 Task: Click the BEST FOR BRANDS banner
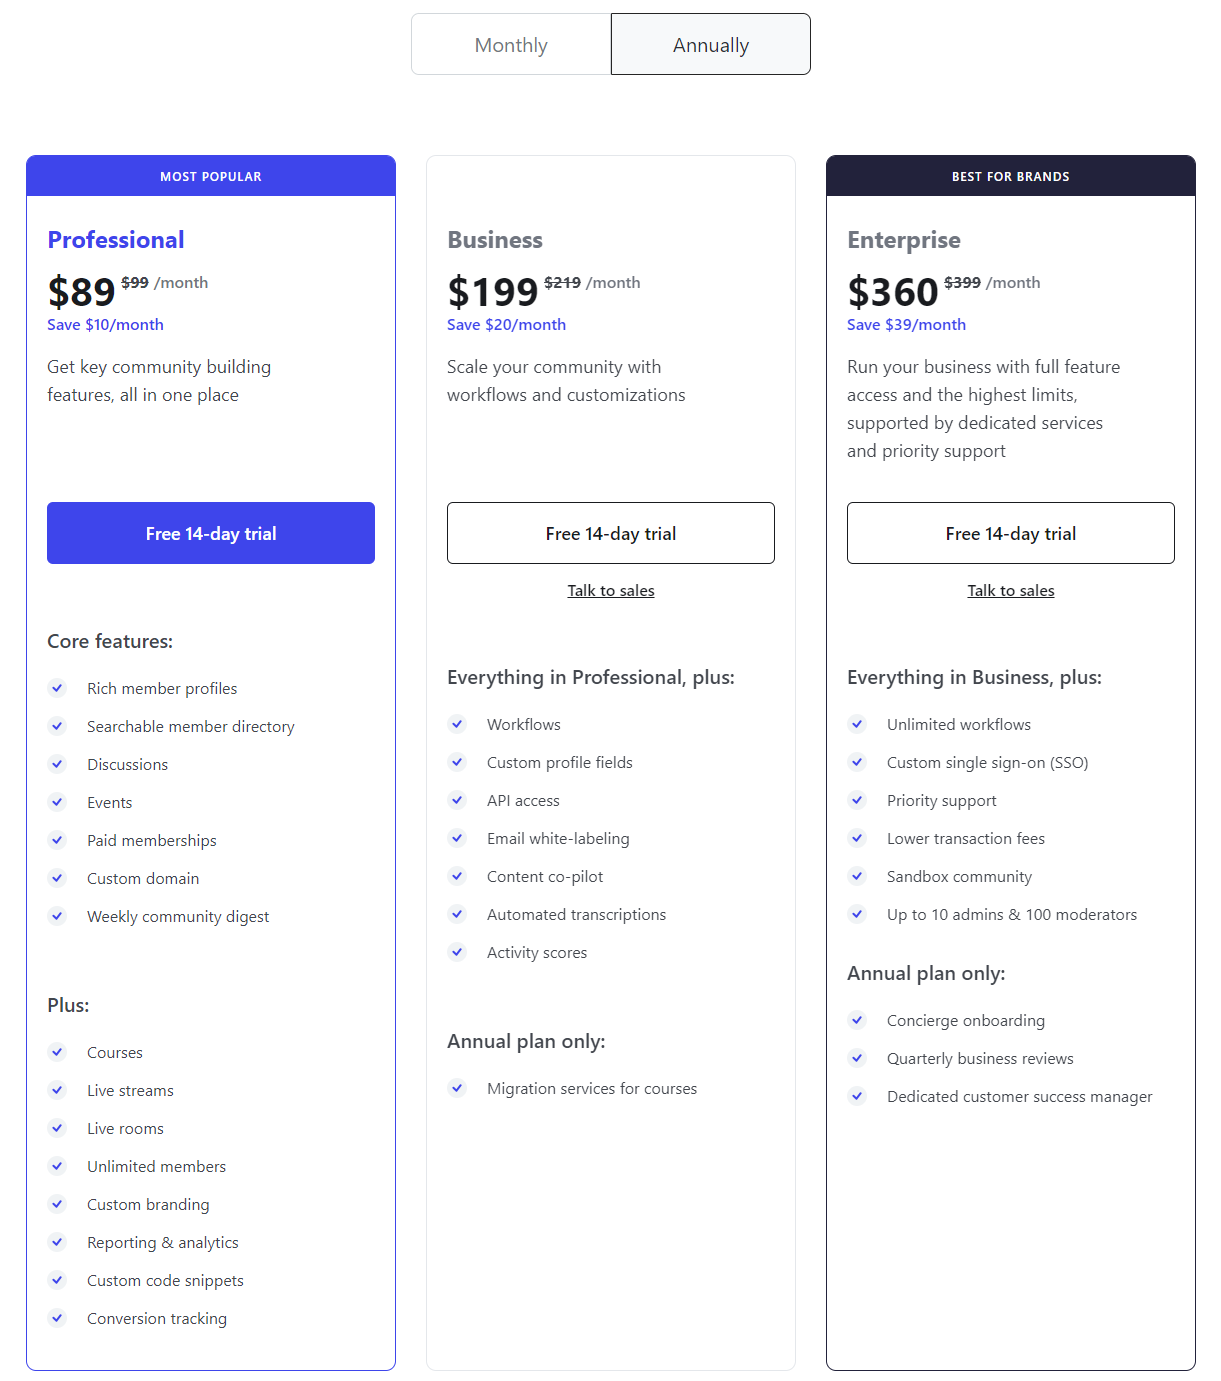pyautogui.click(x=1011, y=176)
